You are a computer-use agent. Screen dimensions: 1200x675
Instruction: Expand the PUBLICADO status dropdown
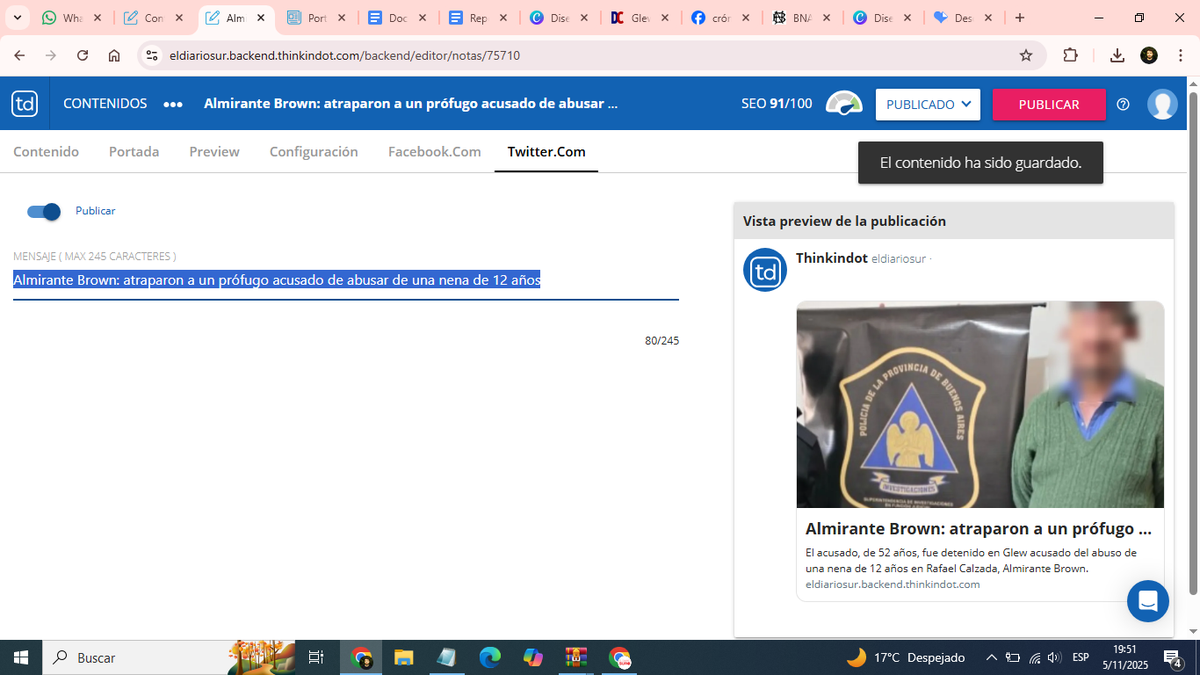[x=927, y=104]
